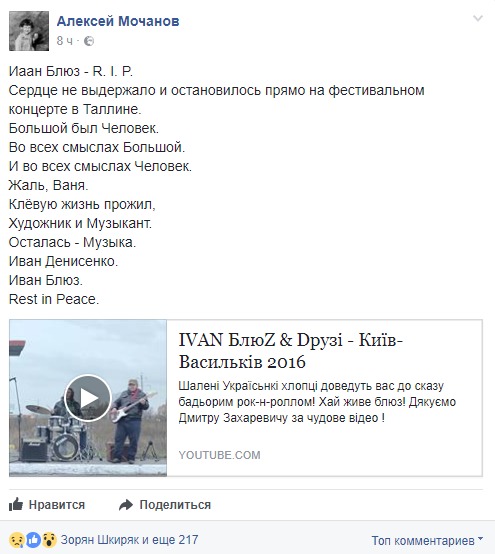The image size is (495, 554).
Task: Open post options chevron menu
Action: [478, 19]
